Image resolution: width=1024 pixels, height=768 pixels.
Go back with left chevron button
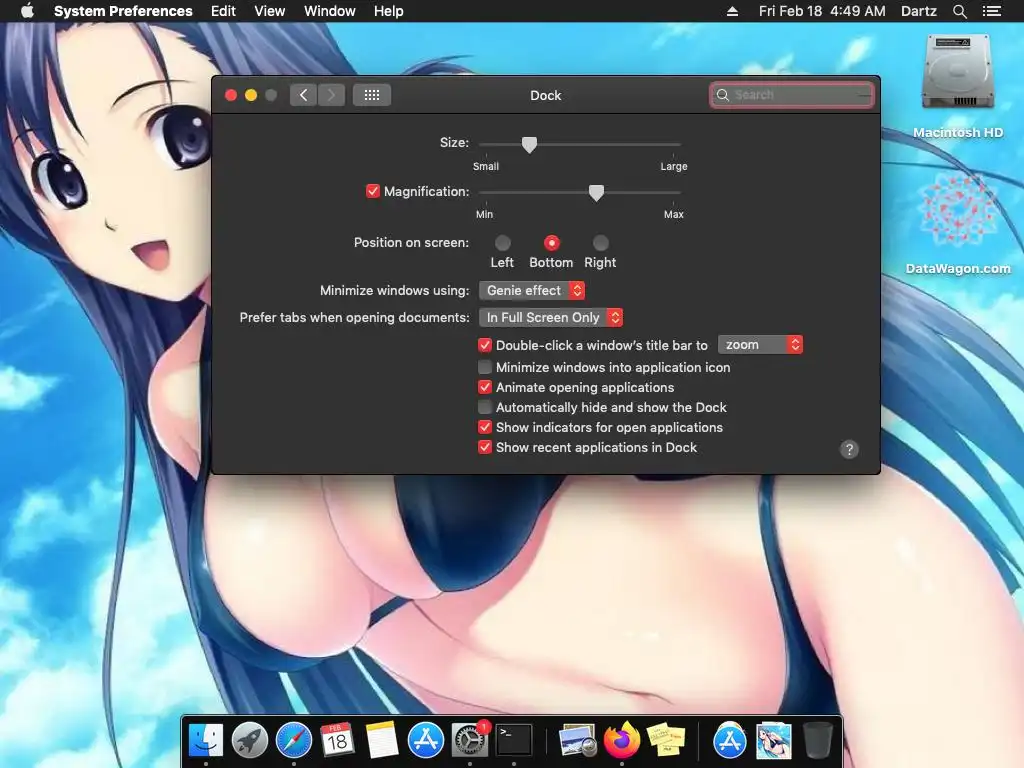pos(304,95)
